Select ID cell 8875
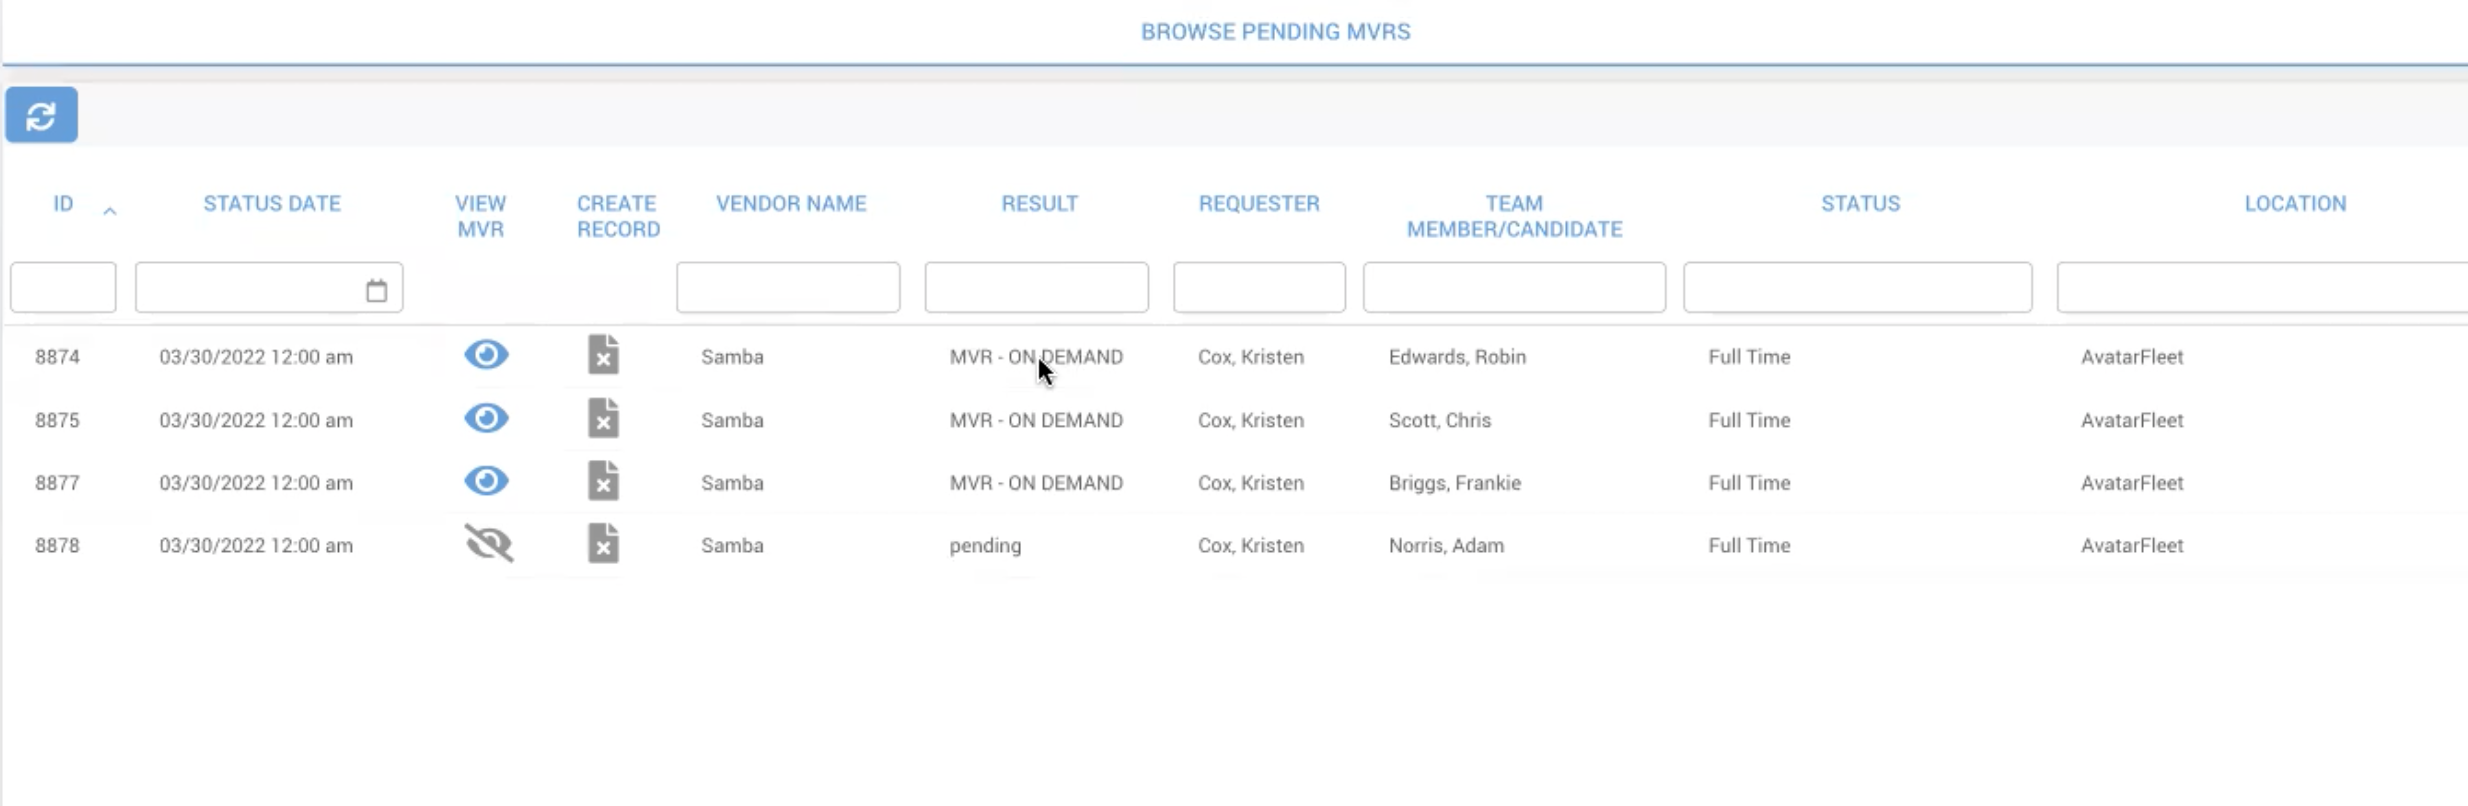 (x=57, y=420)
